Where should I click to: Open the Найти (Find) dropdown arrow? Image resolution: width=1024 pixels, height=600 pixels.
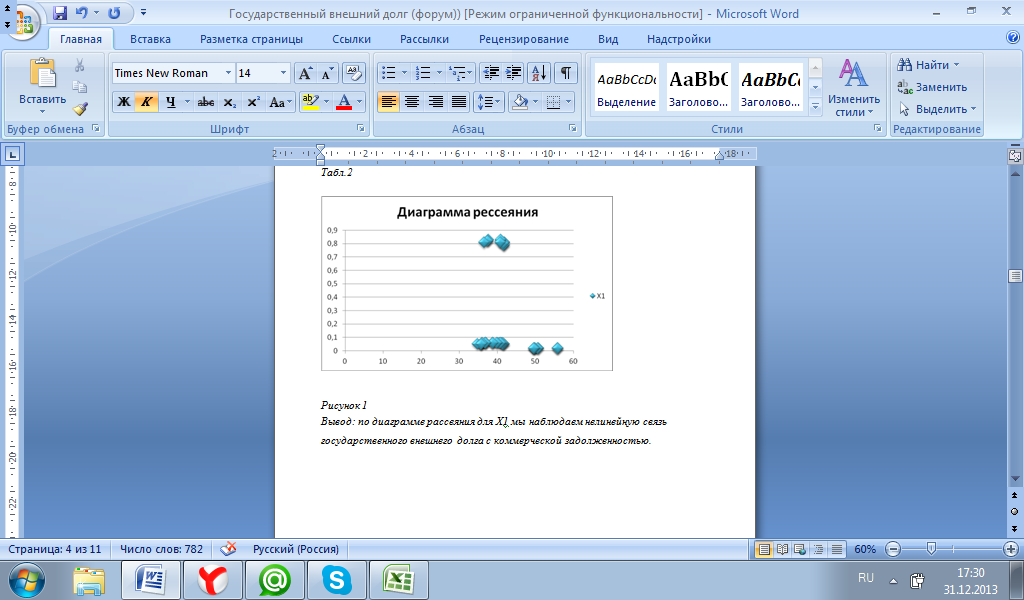[x=957, y=65]
